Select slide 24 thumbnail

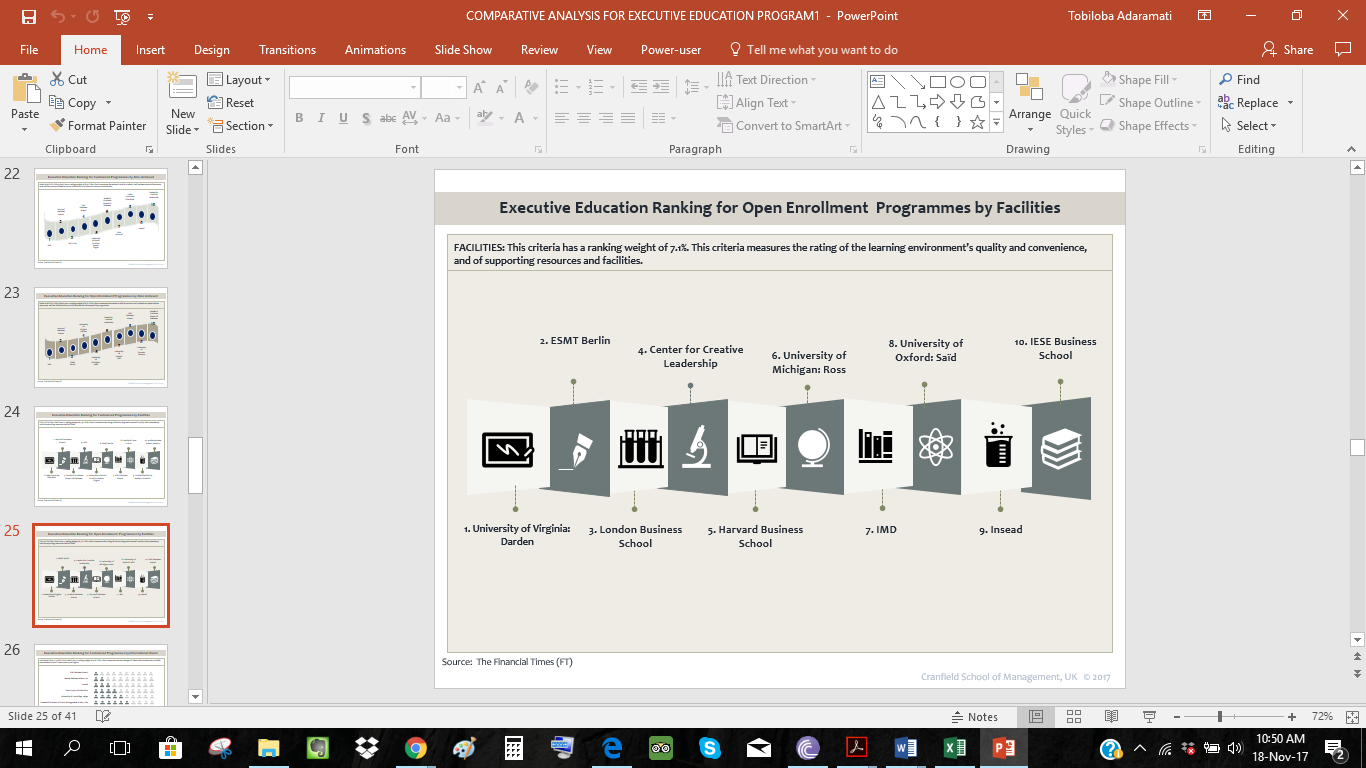(x=101, y=457)
